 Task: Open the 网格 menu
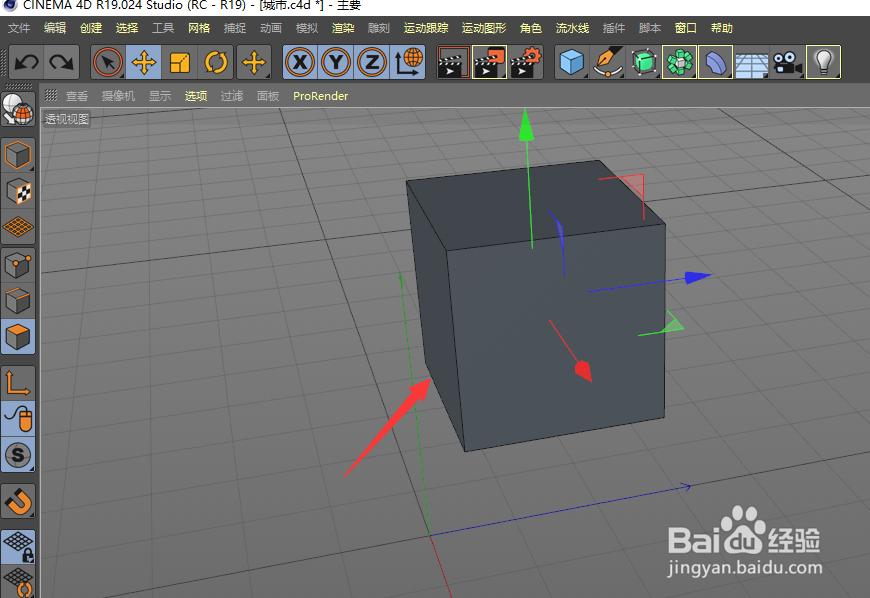(199, 28)
